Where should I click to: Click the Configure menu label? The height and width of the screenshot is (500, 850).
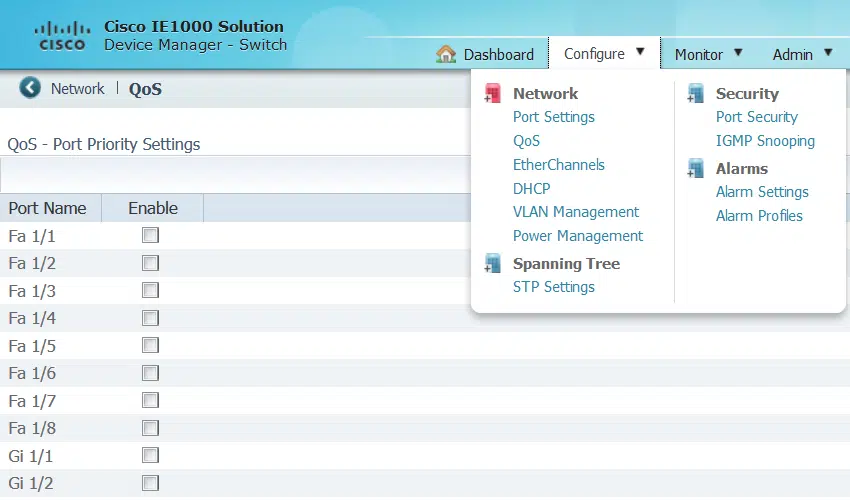click(594, 54)
